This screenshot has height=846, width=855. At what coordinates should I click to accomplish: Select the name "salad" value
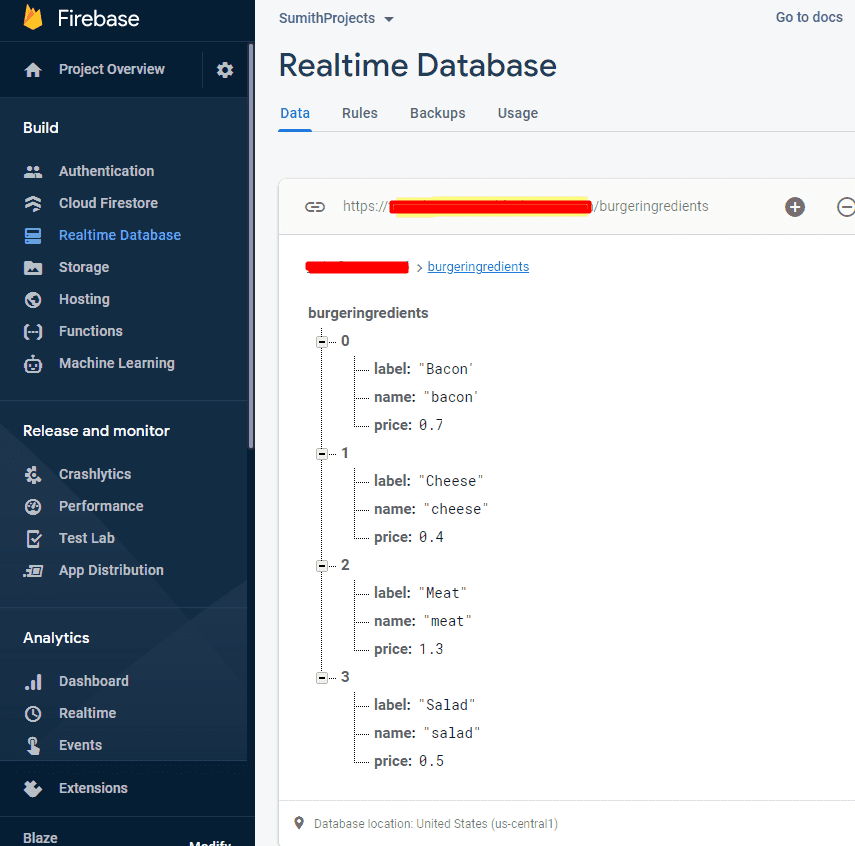(x=451, y=734)
